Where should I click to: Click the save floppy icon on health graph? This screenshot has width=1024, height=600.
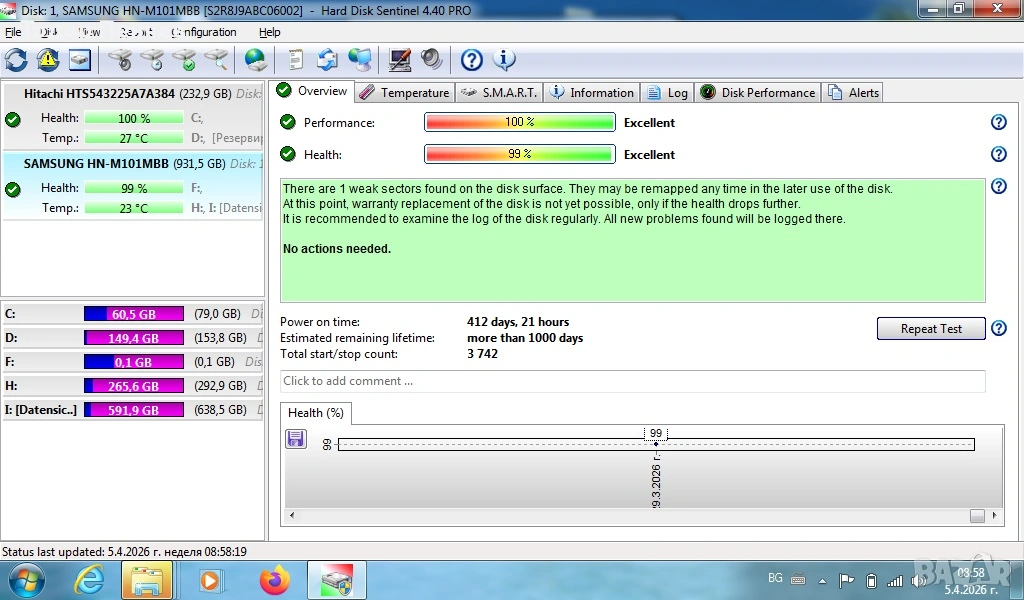click(x=296, y=439)
